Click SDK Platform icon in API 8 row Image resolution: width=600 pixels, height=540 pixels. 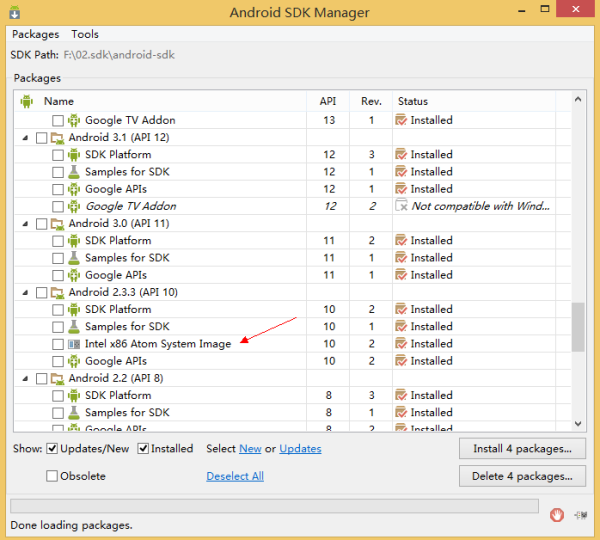(x=74, y=396)
